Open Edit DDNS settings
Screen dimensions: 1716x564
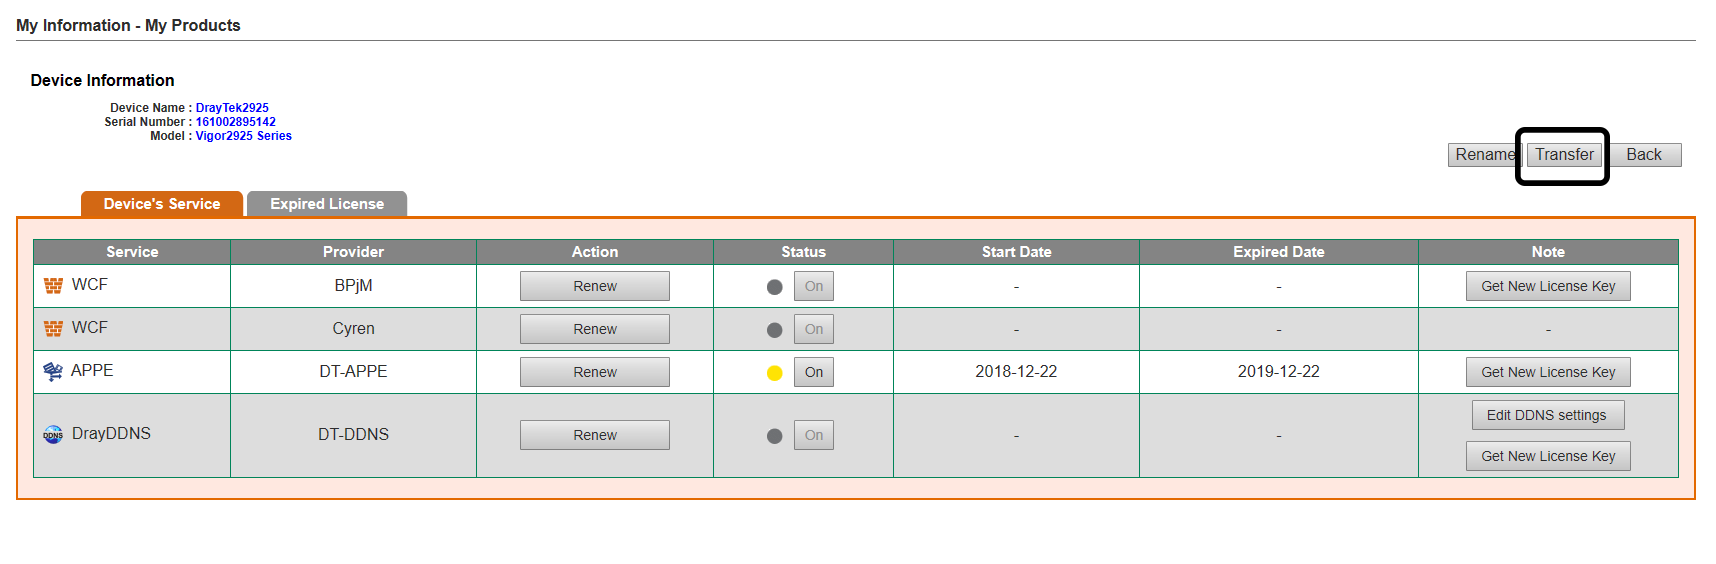pyautogui.click(x=1548, y=415)
